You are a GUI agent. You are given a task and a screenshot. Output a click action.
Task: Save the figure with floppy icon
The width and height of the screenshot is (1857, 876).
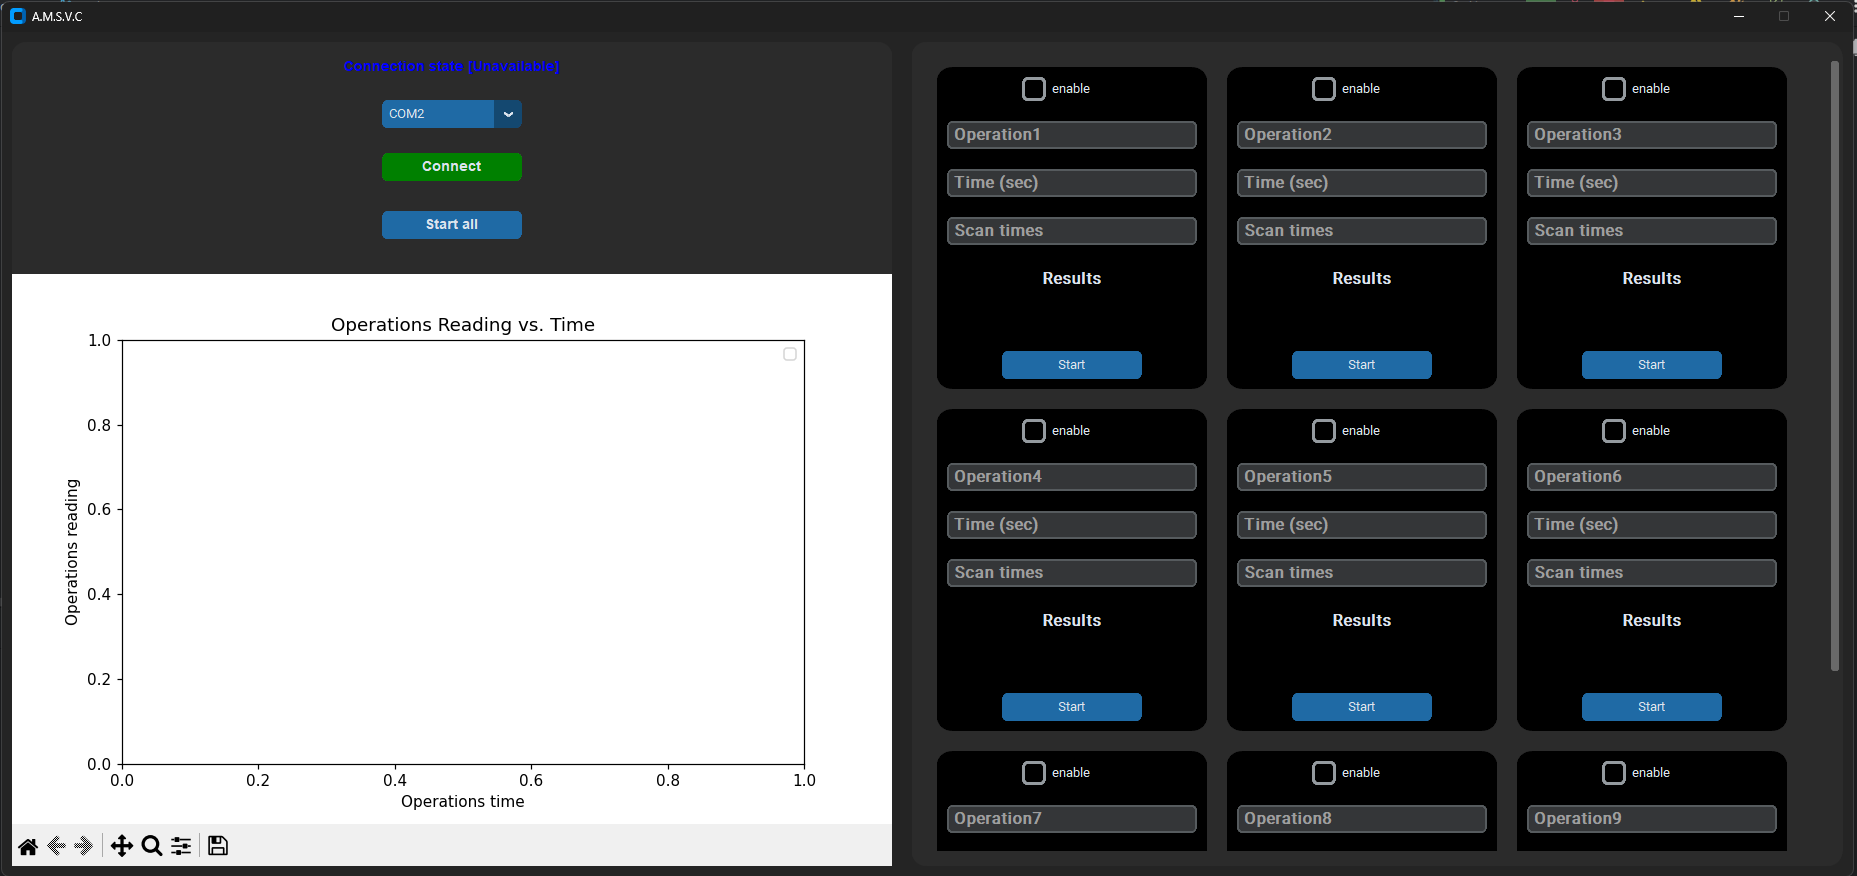click(x=218, y=846)
